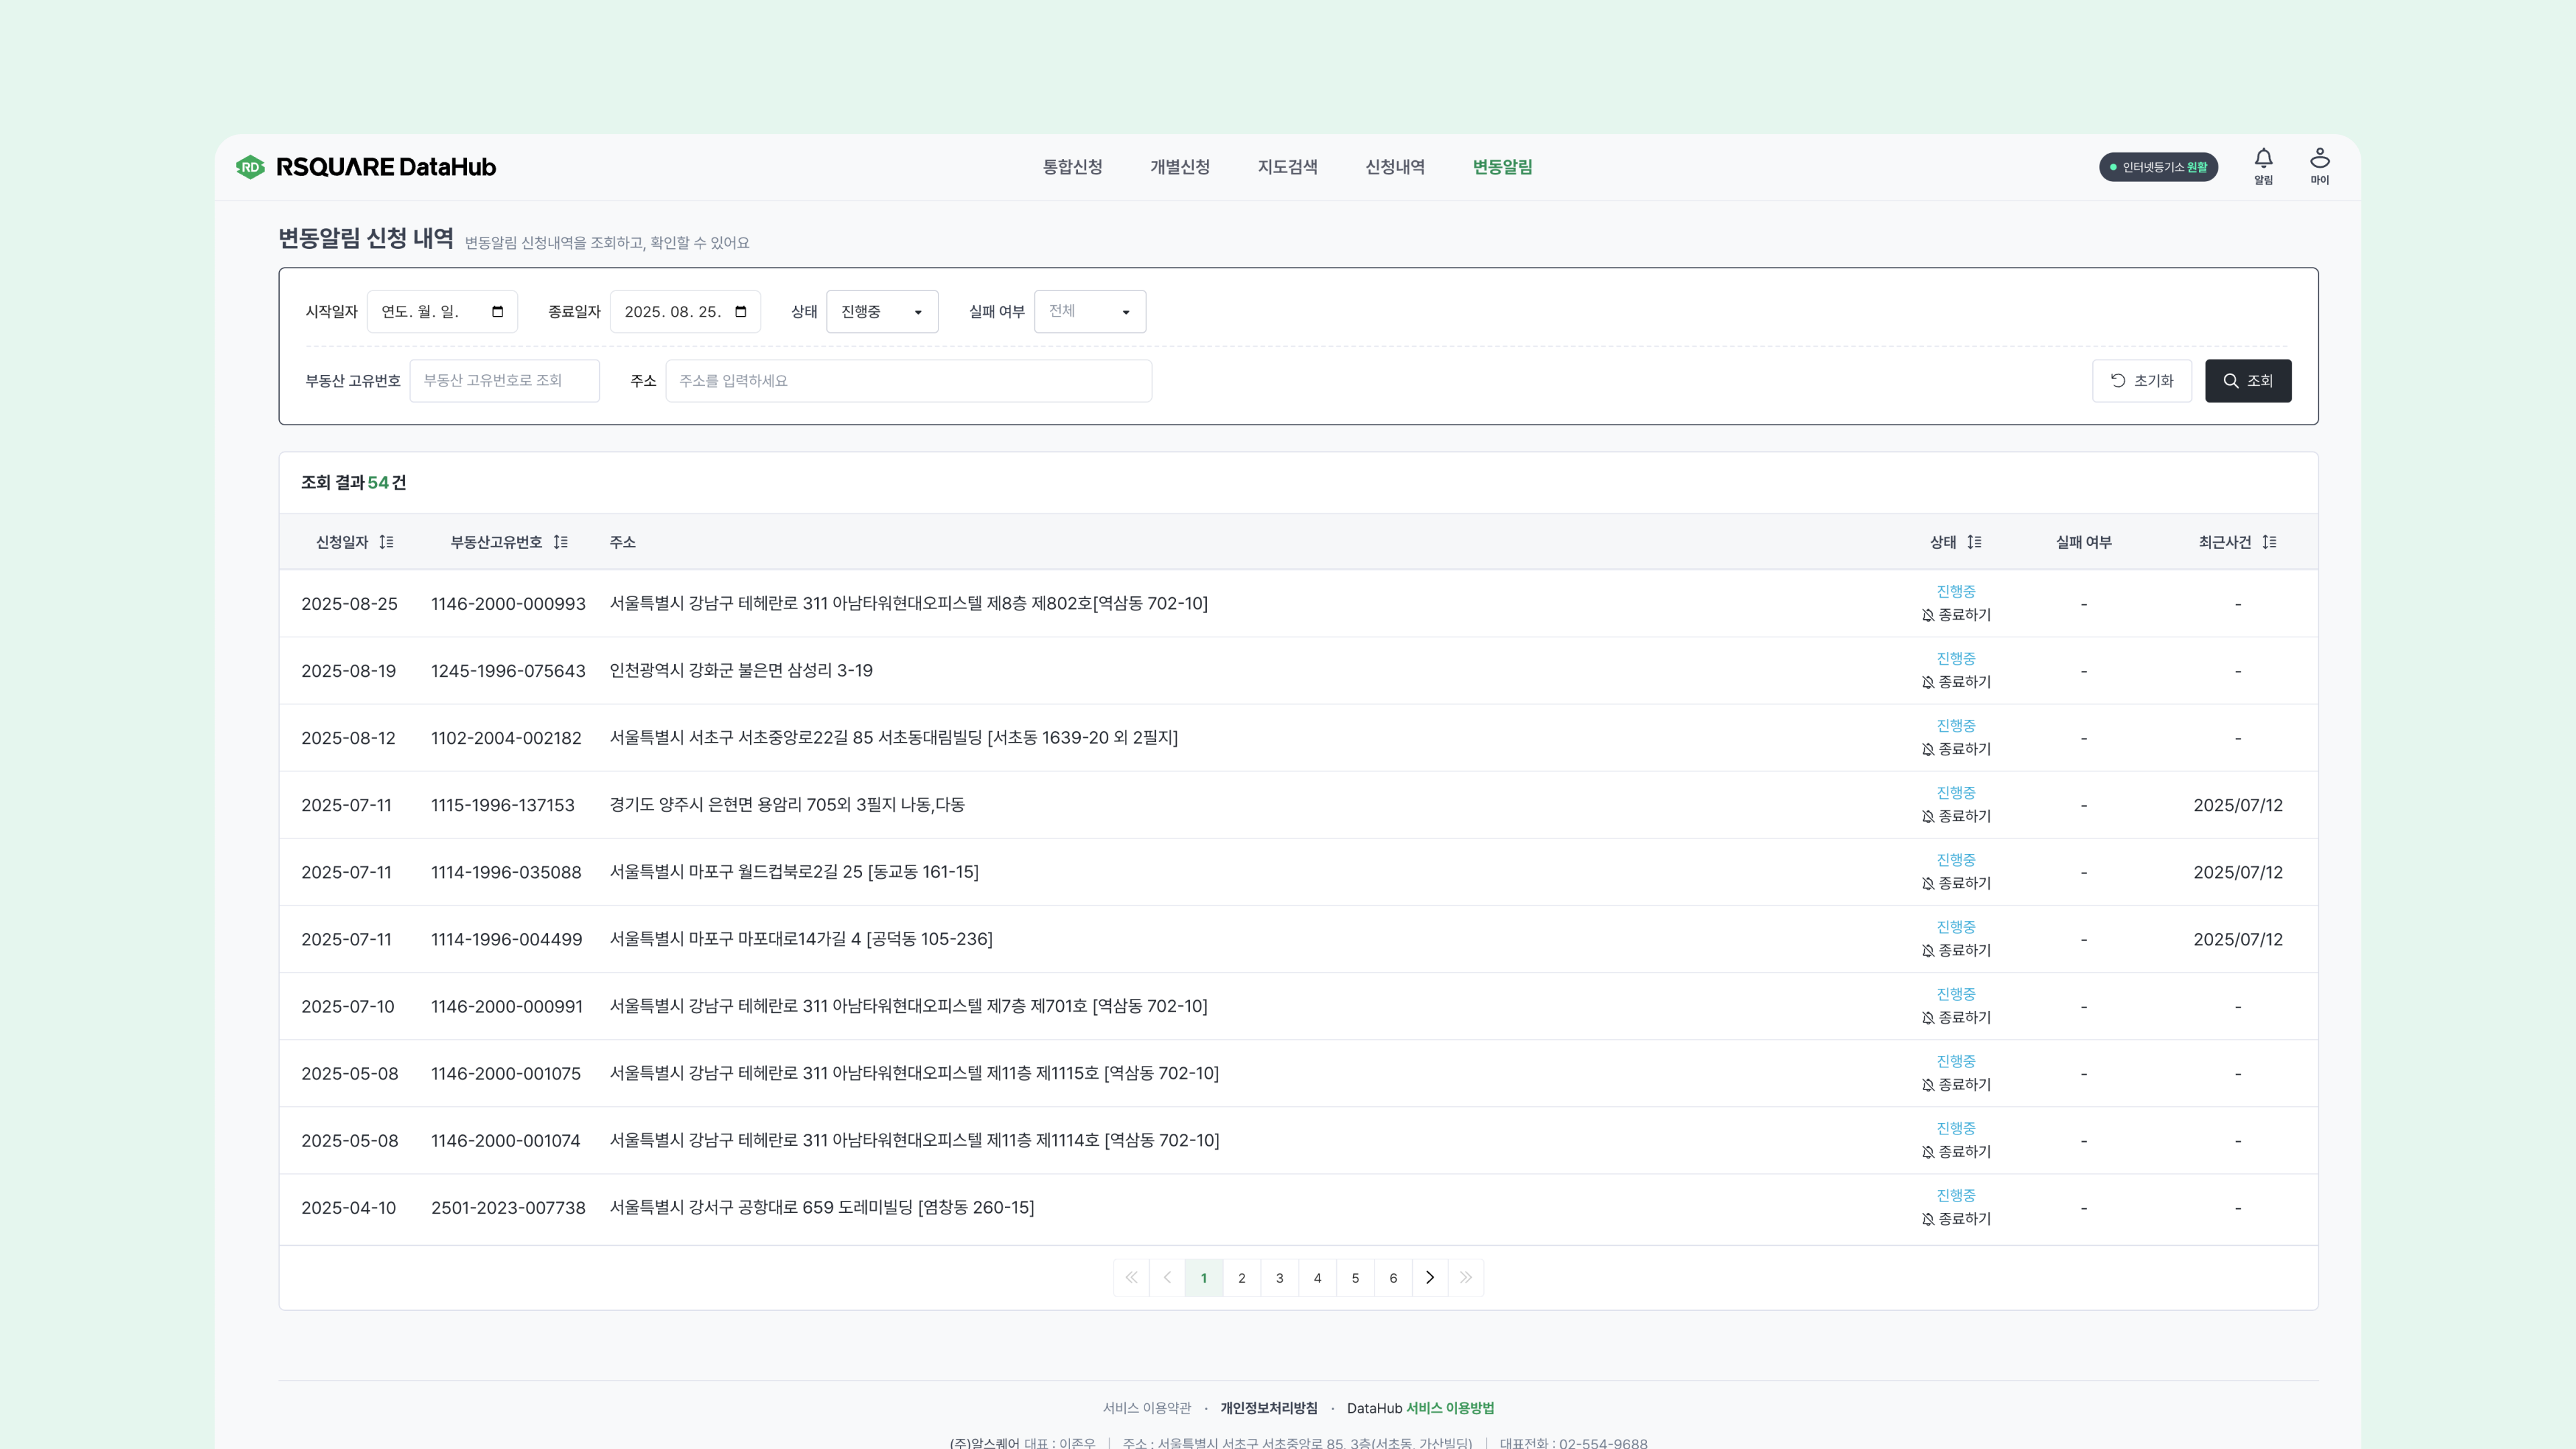The image size is (2576, 1449).
Task: Open the 지도검색 menu tab
Action: (x=1287, y=167)
